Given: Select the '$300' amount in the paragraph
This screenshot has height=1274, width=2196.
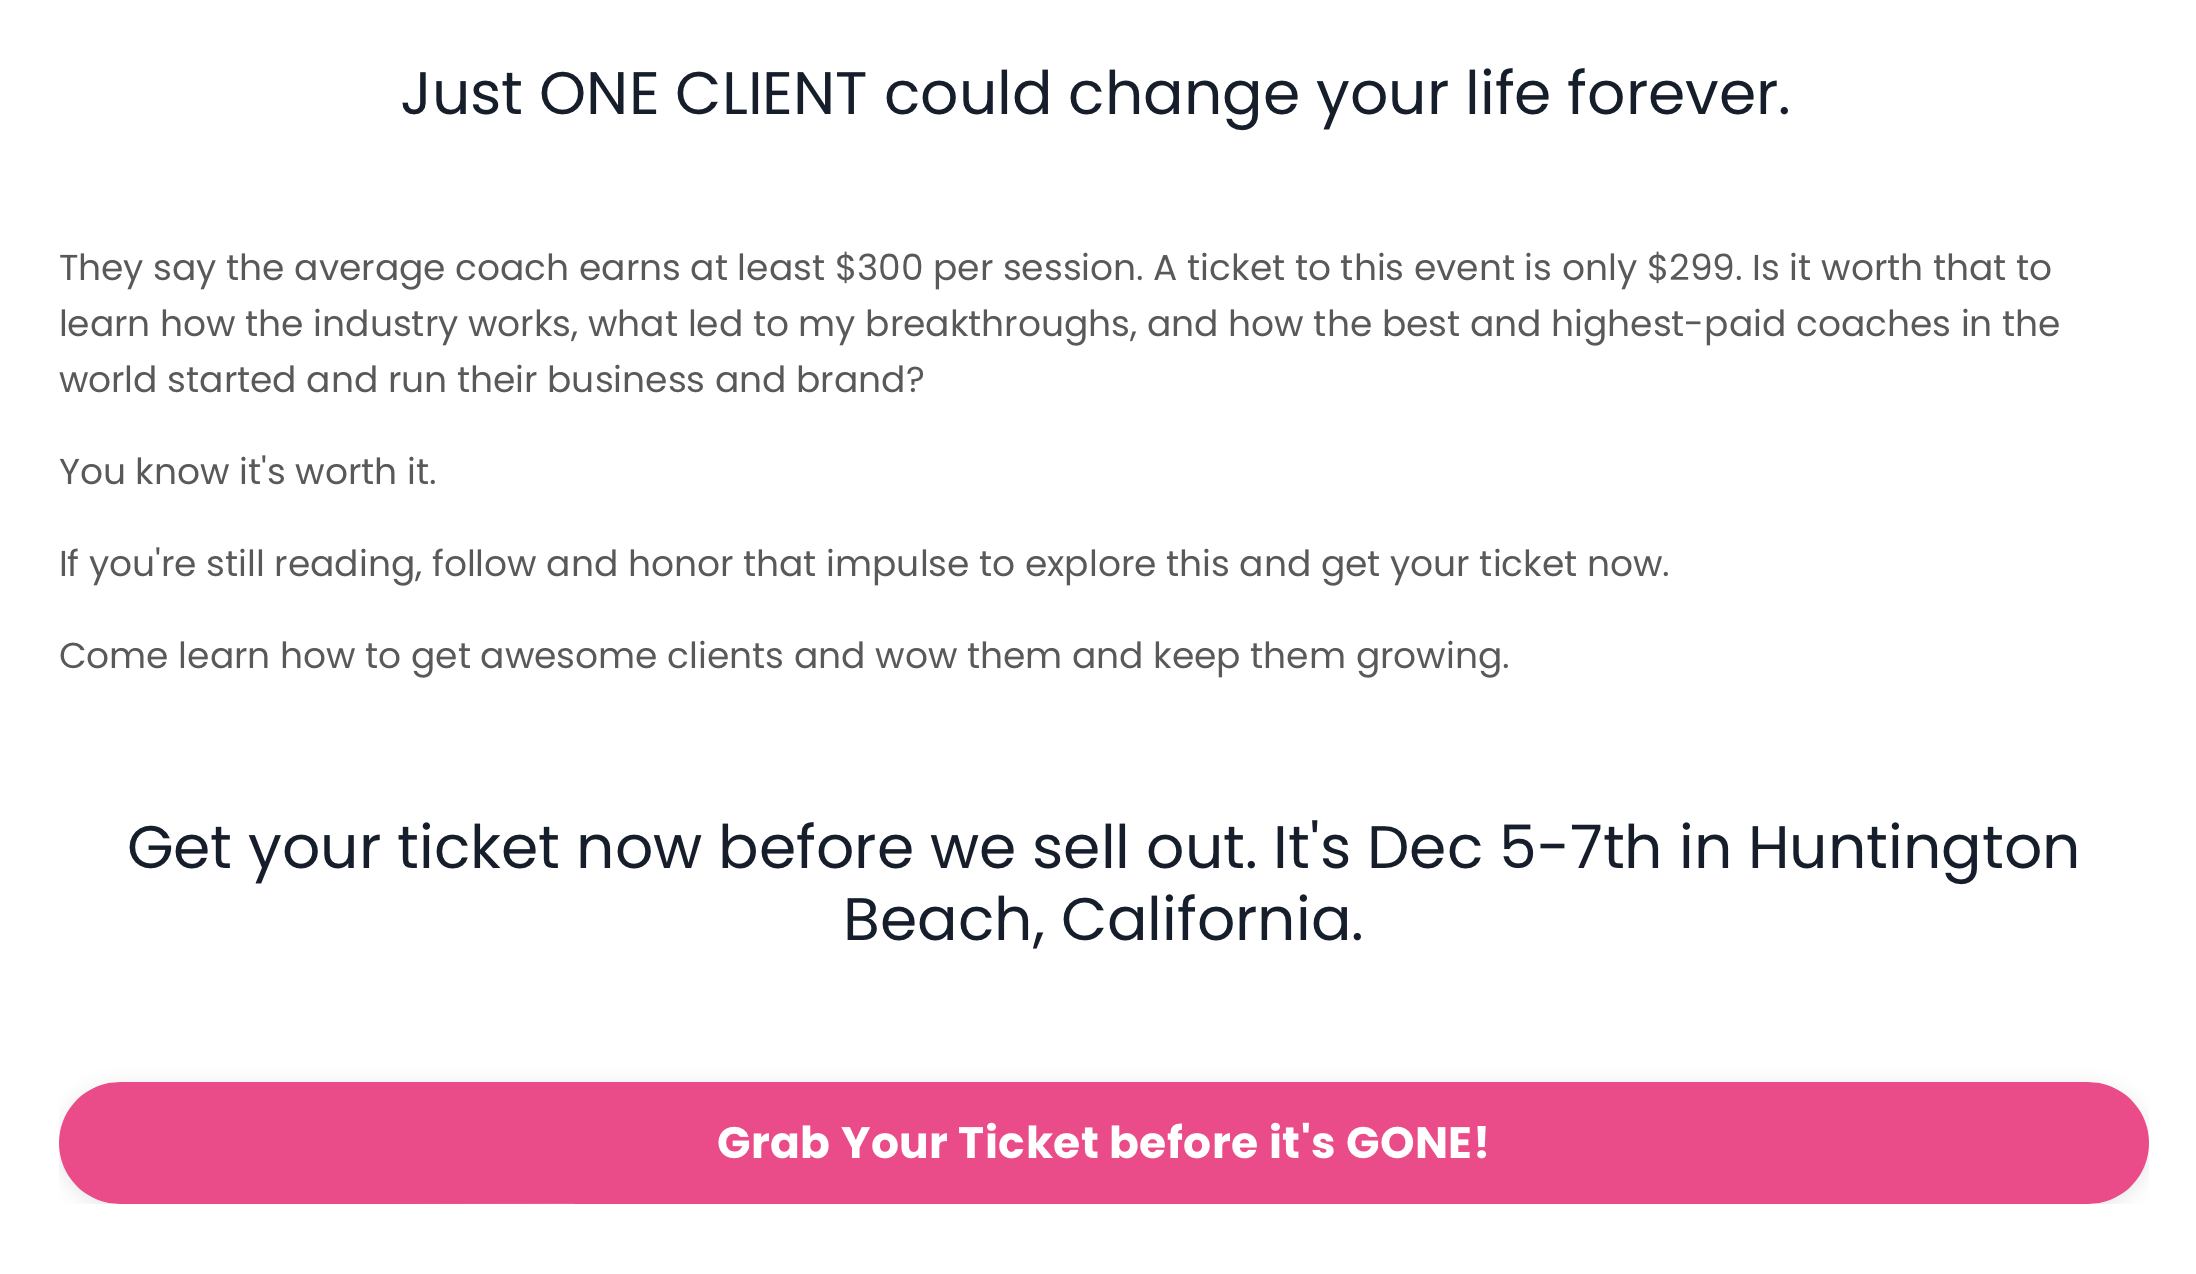Looking at the screenshot, I should 878,268.
